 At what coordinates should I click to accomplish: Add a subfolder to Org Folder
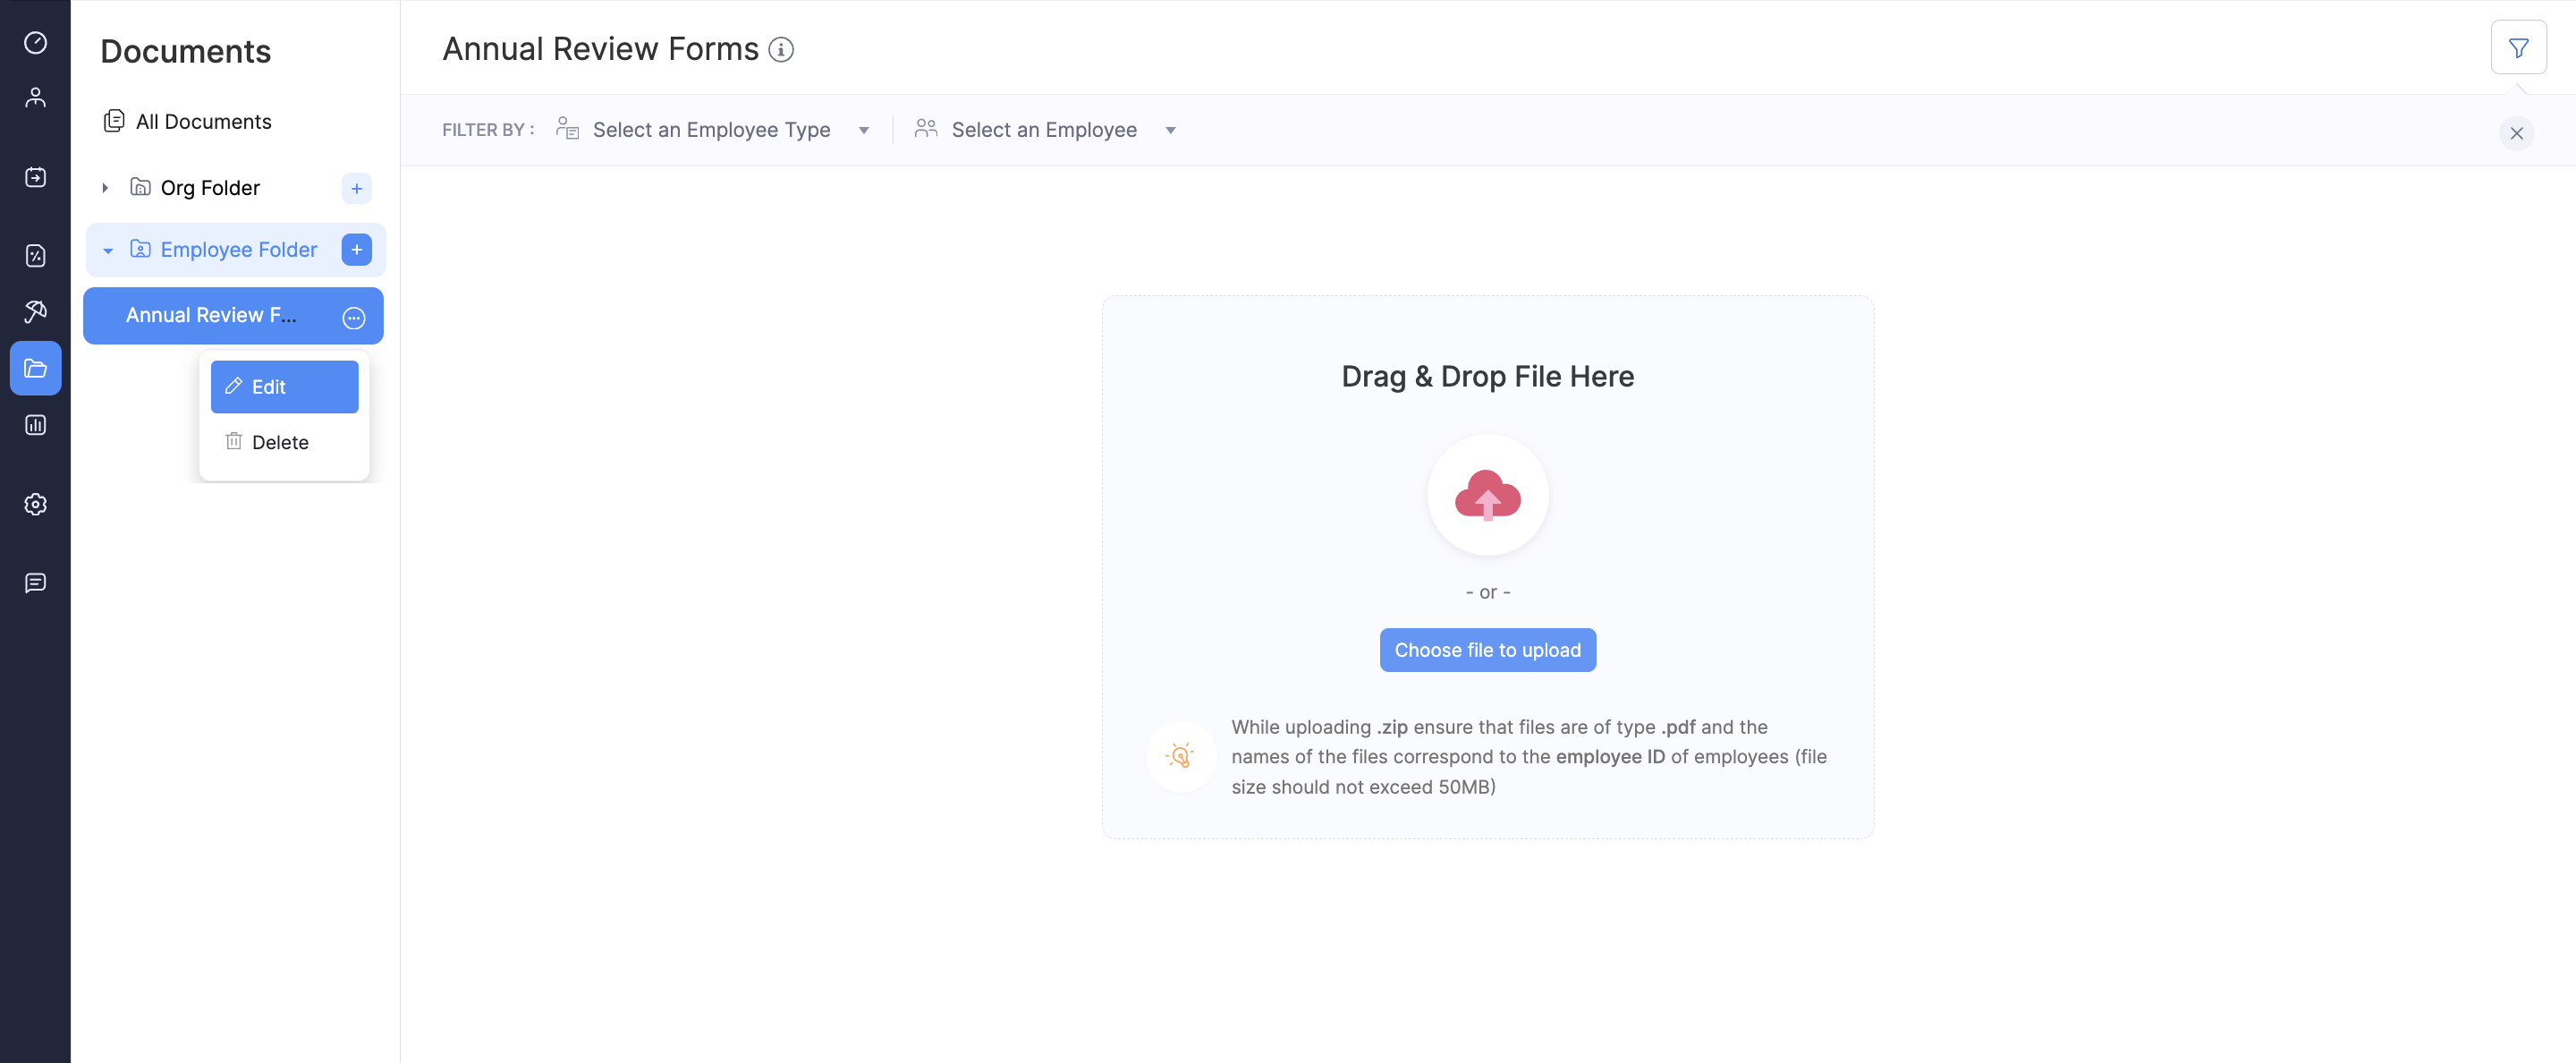(x=356, y=188)
